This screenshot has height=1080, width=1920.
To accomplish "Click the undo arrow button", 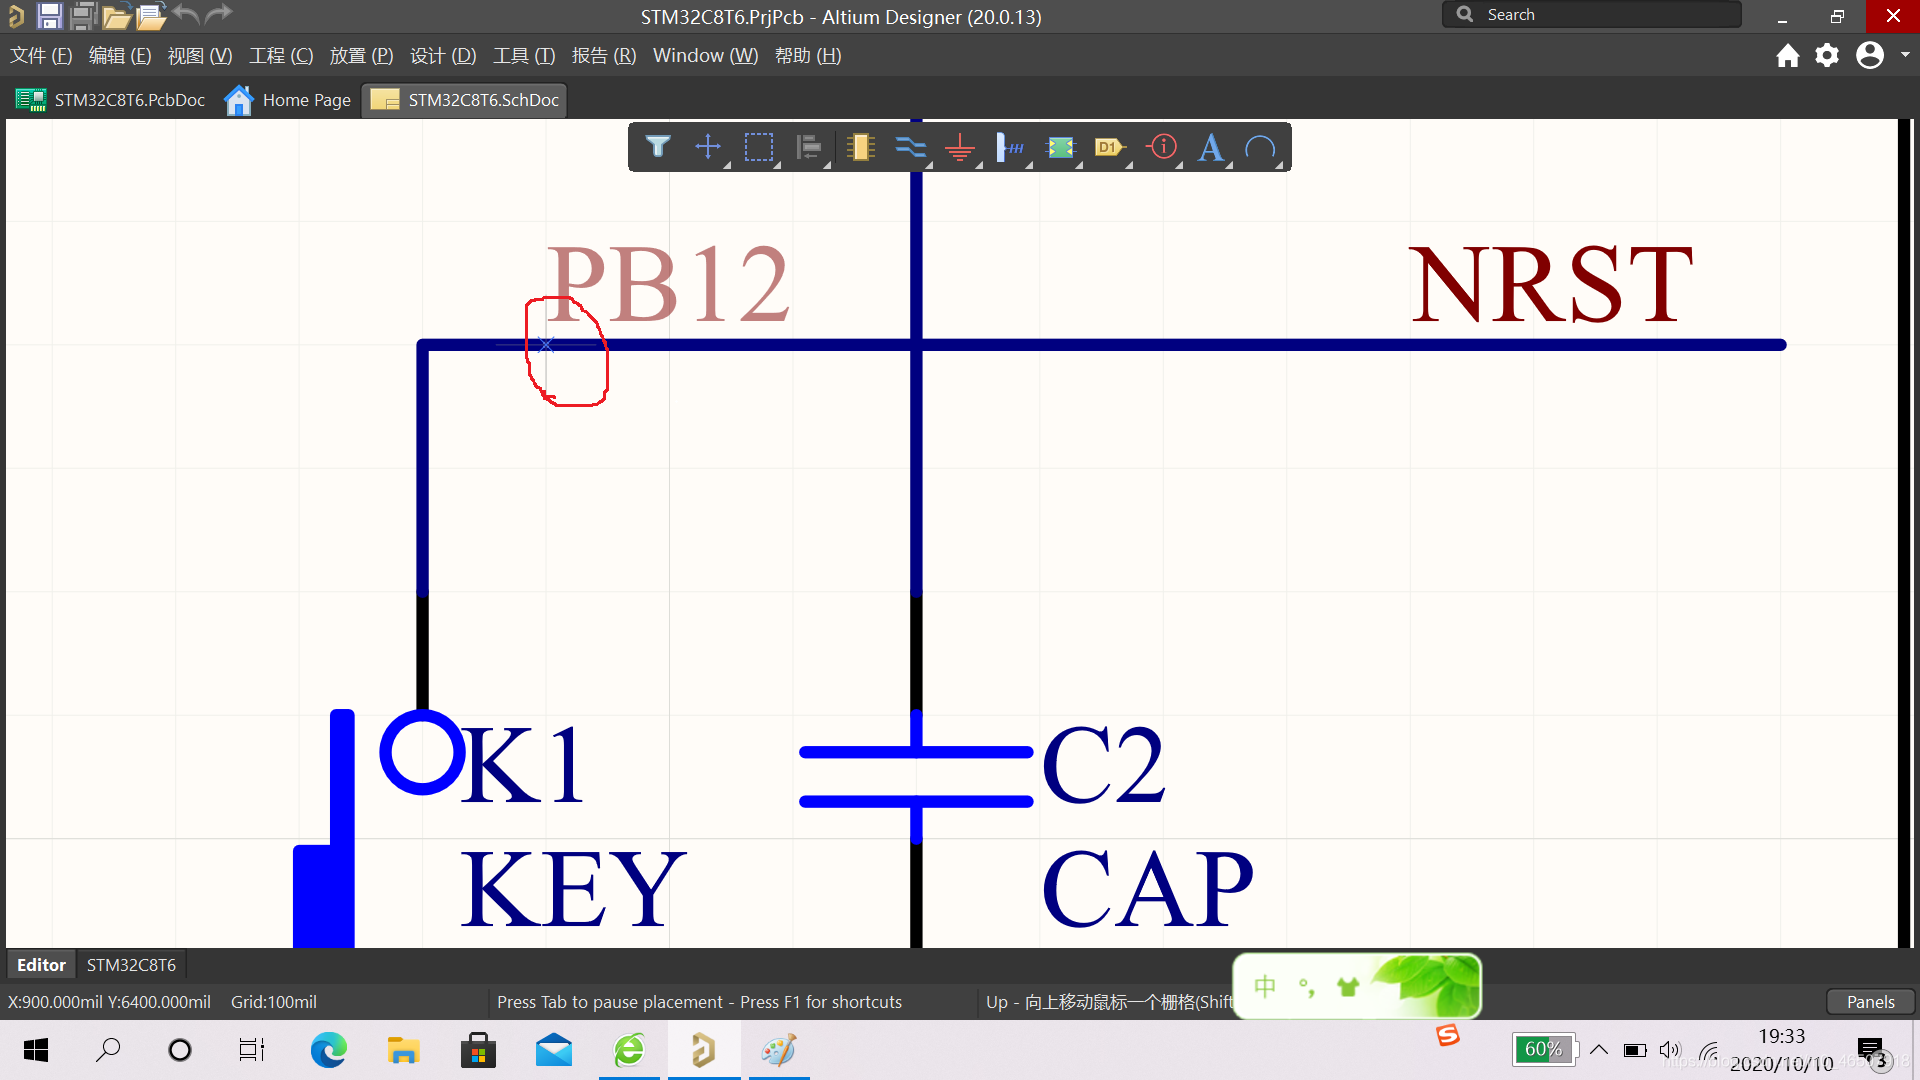I will point(187,16).
